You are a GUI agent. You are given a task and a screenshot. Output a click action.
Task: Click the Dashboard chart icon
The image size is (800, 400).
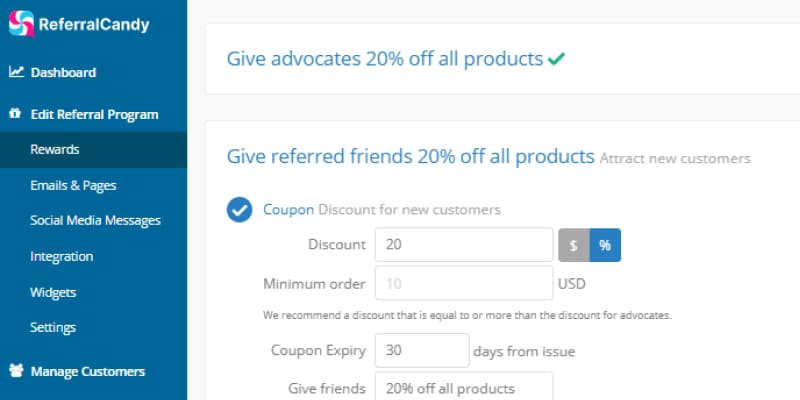tap(16, 72)
